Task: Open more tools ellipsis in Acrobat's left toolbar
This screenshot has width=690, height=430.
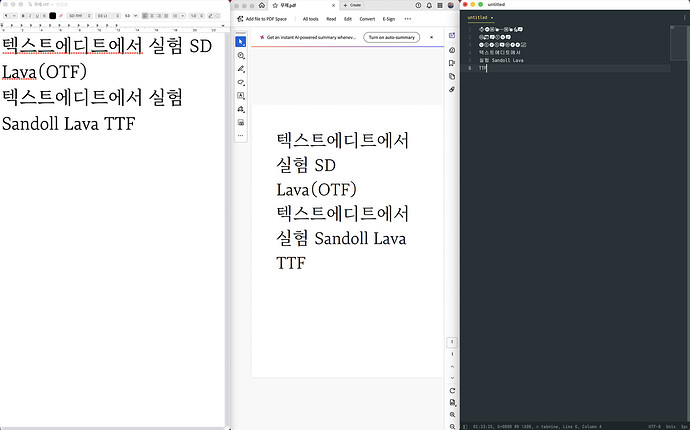Action: point(241,136)
